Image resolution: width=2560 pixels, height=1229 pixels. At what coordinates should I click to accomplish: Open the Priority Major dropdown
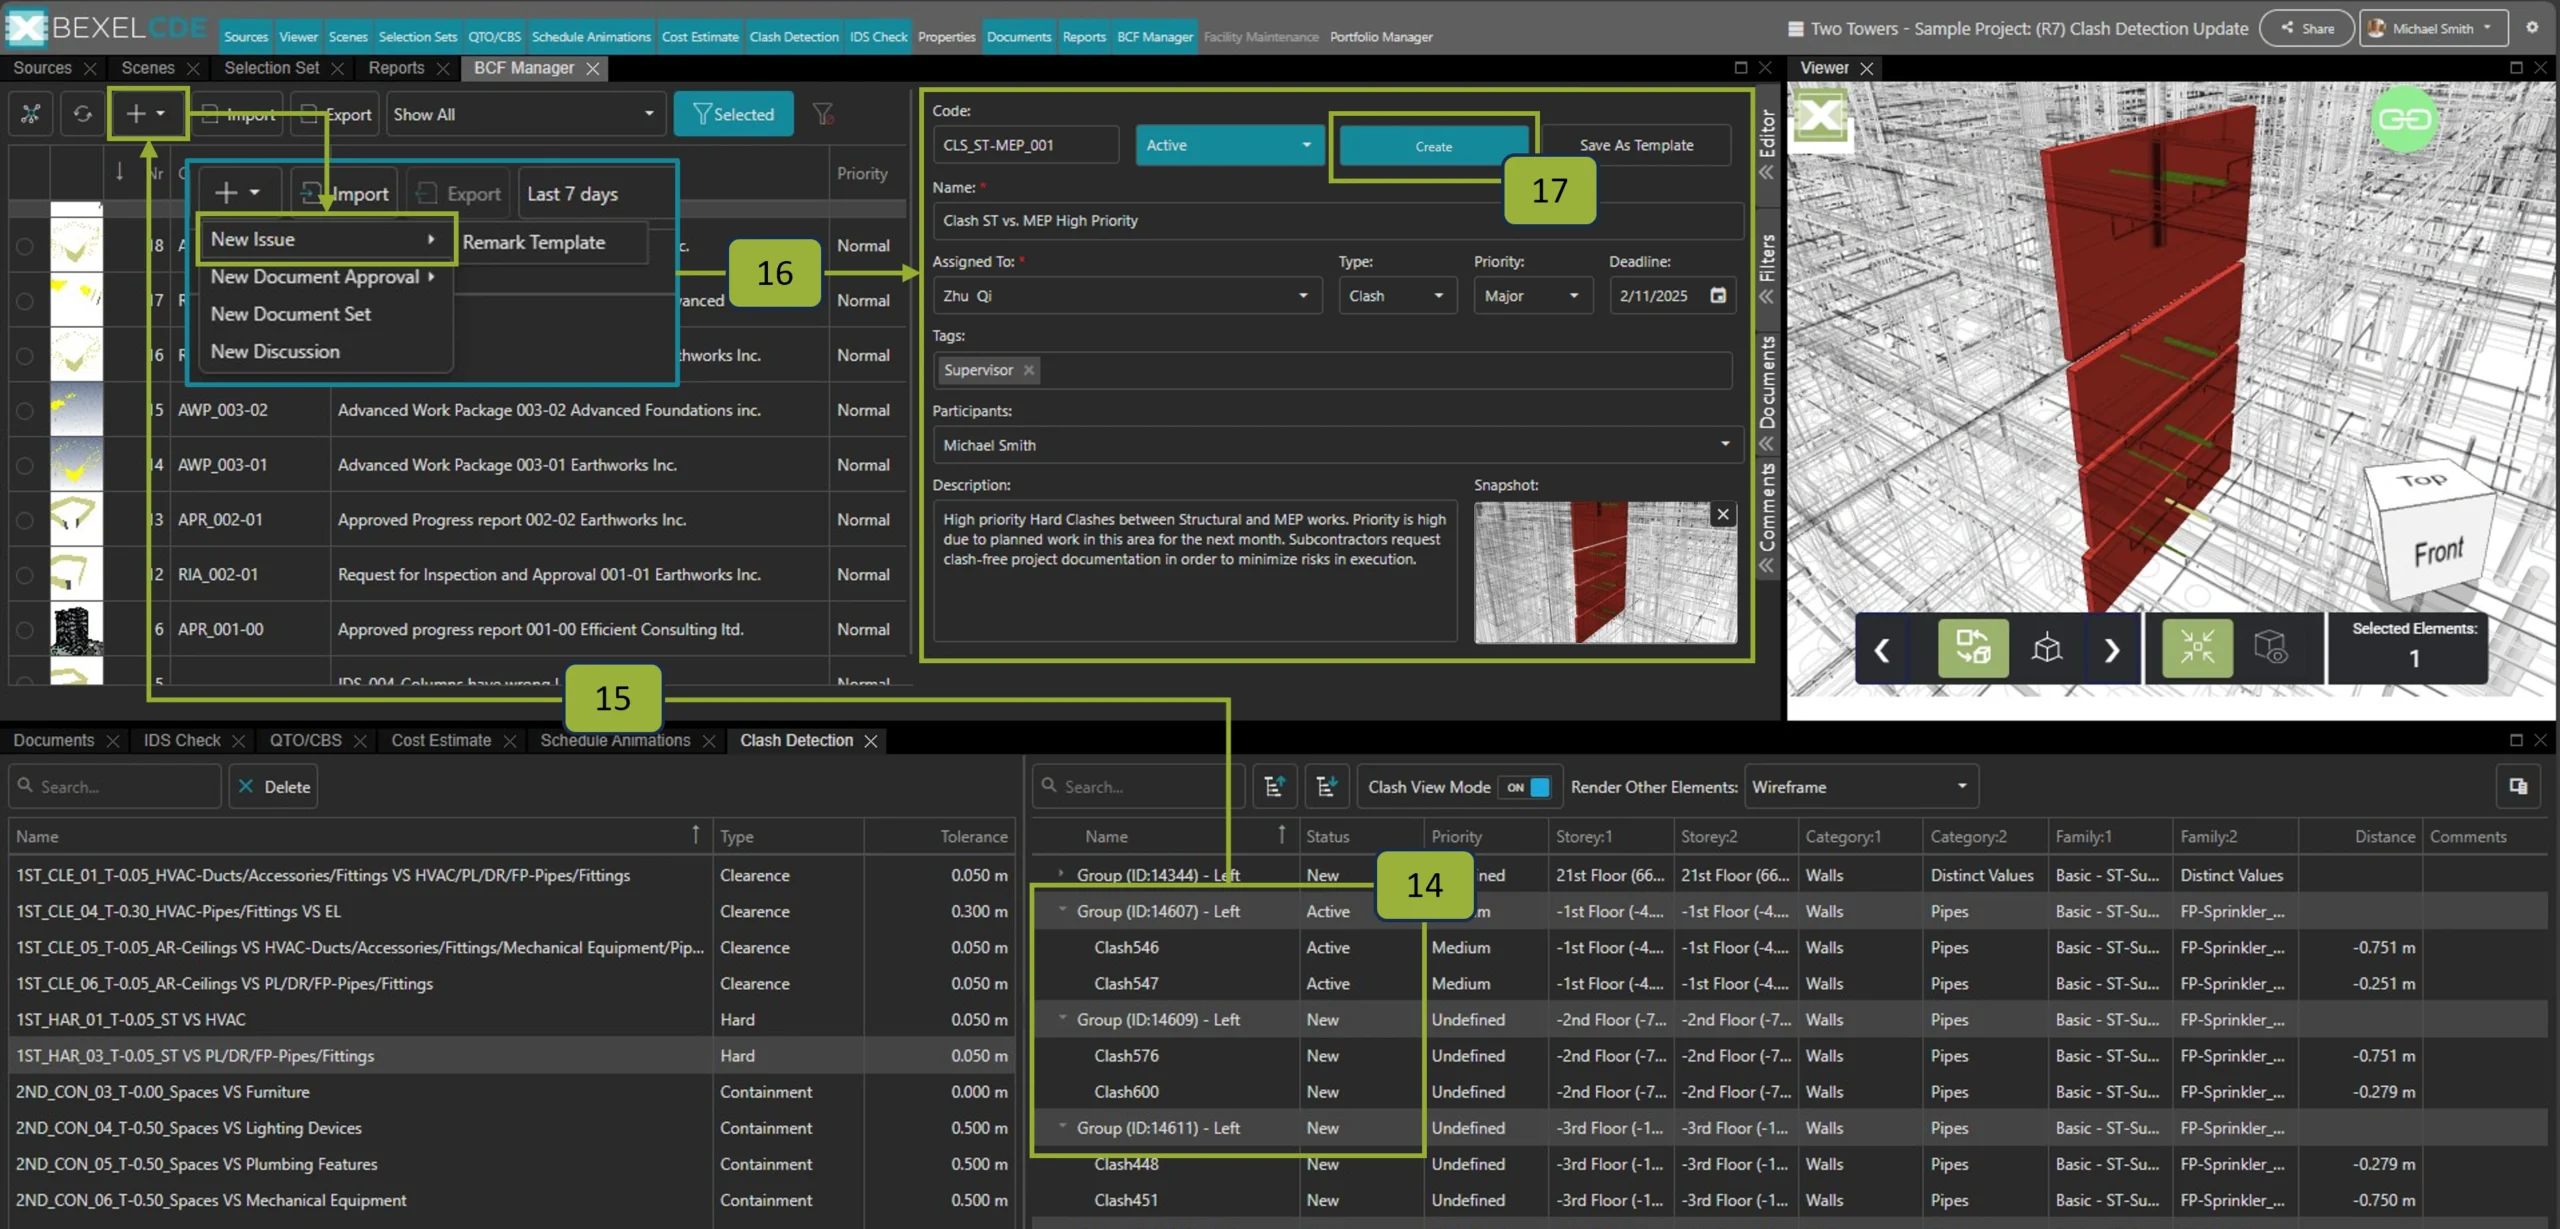click(x=1532, y=296)
